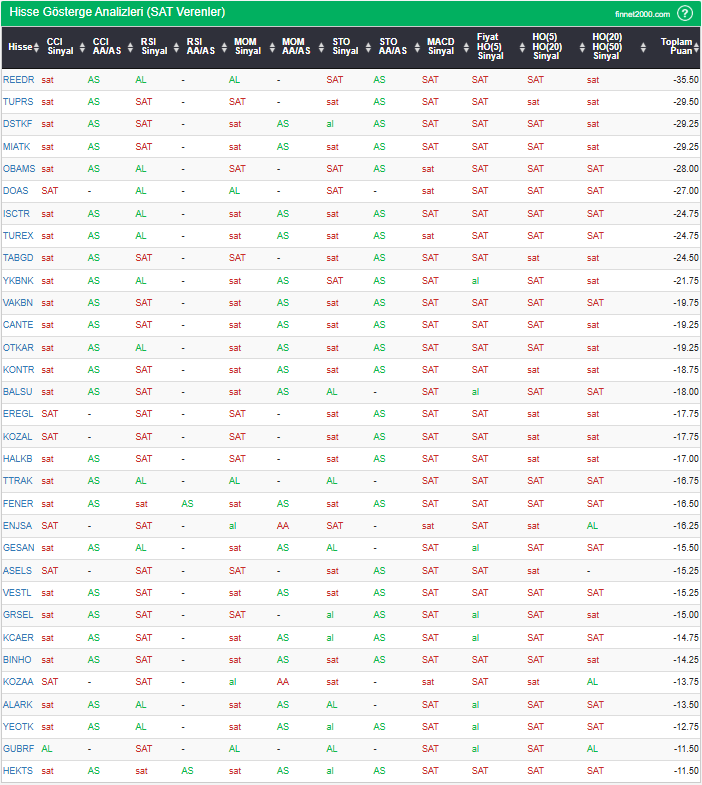The width and height of the screenshot is (702, 785).
Task: Click sort arrows beside STO Sinyal header
Action: pos(367,47)
